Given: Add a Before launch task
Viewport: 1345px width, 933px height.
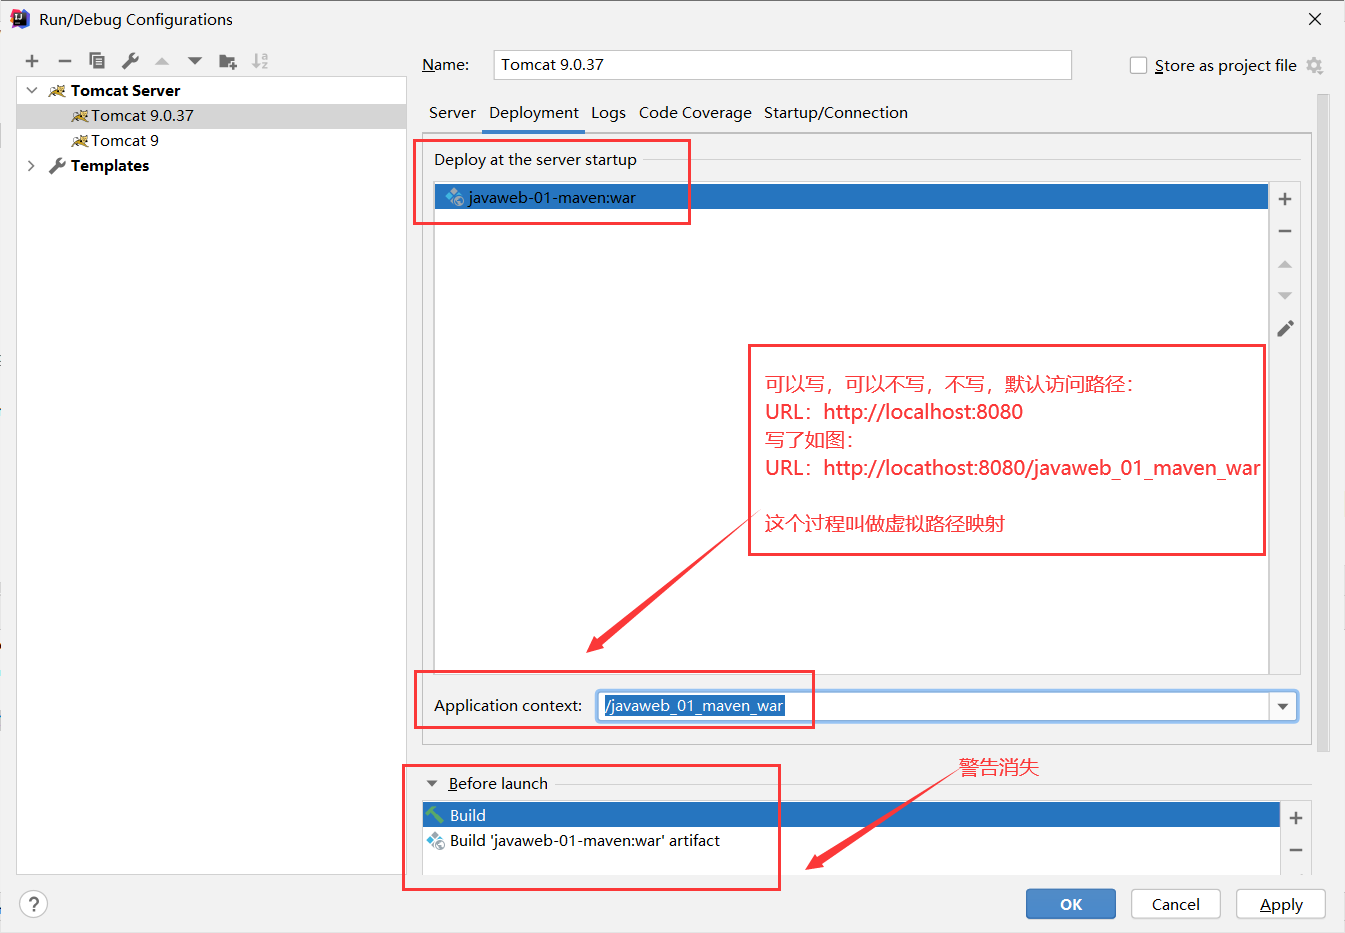Looking at the screenshot, I should (x=1296, y=818).
